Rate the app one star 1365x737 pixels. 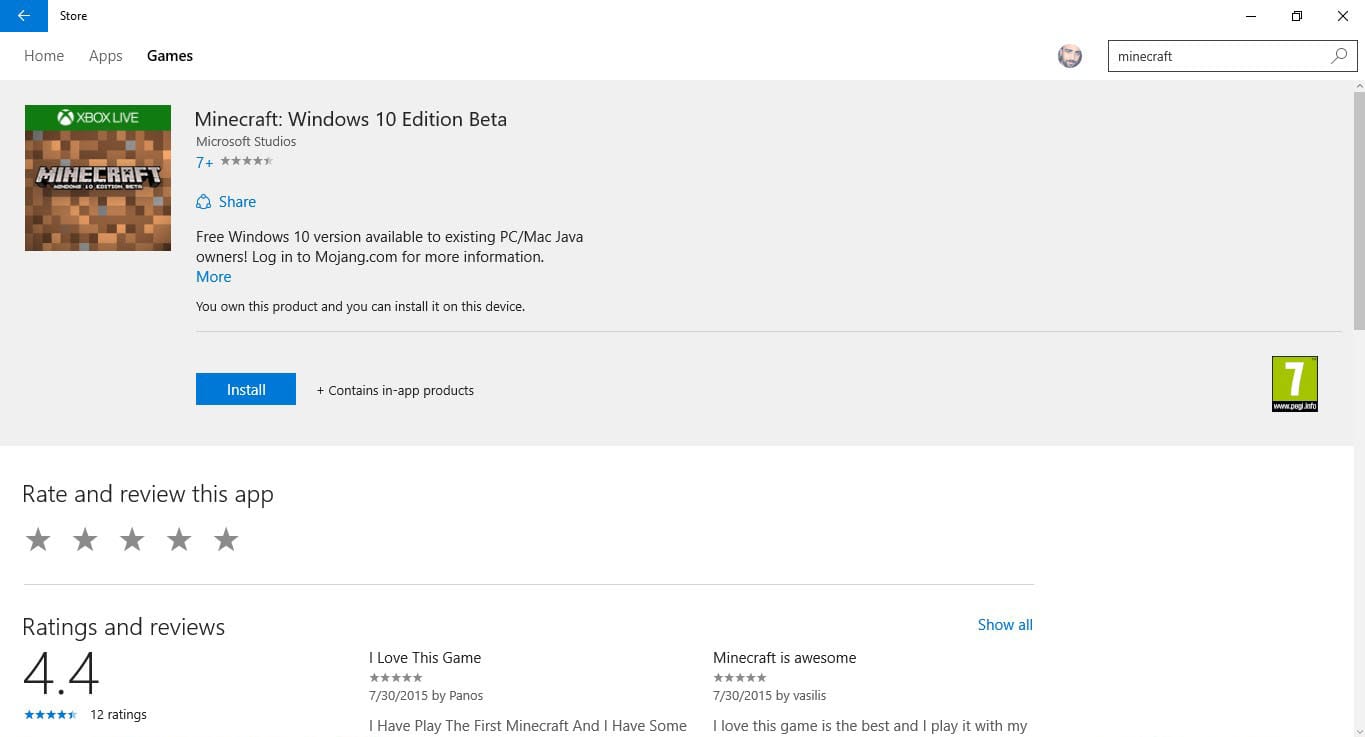(x=38, y=540)
